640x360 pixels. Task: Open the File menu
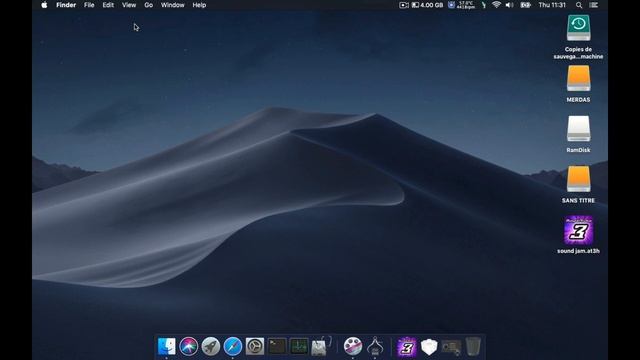tap(89, 5)
